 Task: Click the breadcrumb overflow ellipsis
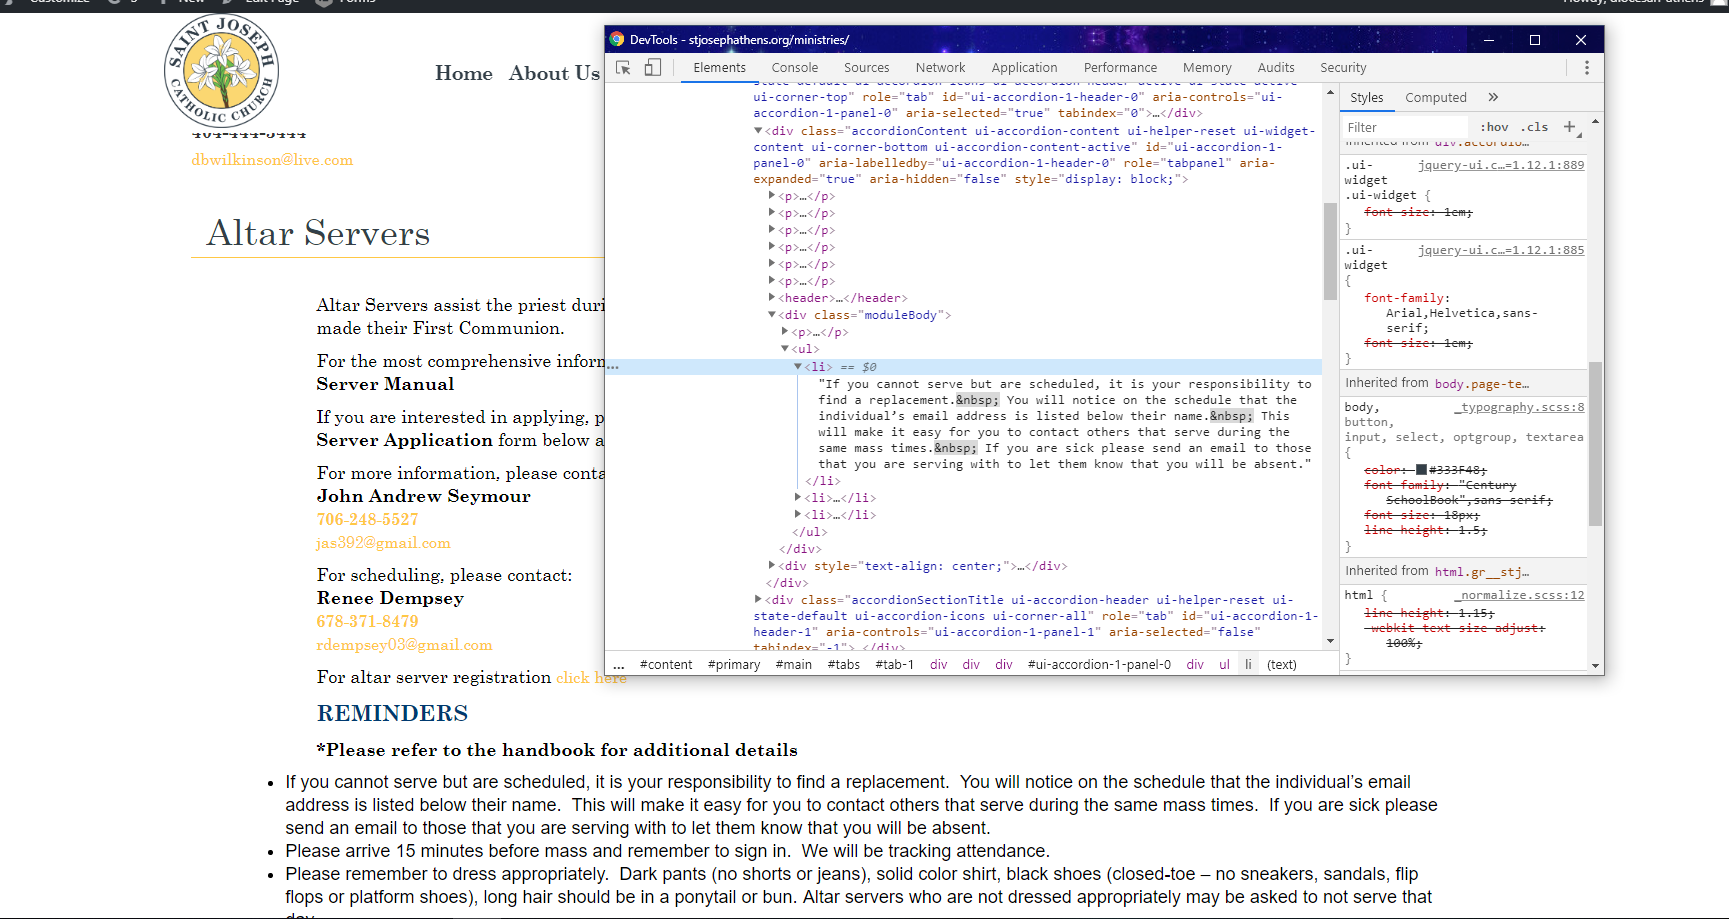coord(619,664)
